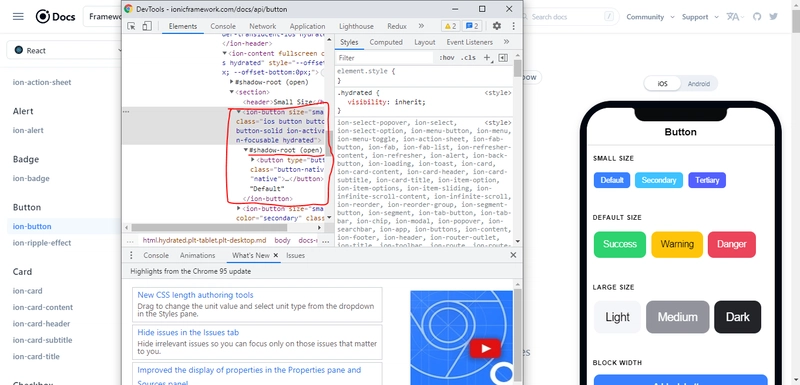Screen dimensions: 800x385
Task: Open drawer three-dot menu
Action: pyautogui.click(x=131, y=255)
